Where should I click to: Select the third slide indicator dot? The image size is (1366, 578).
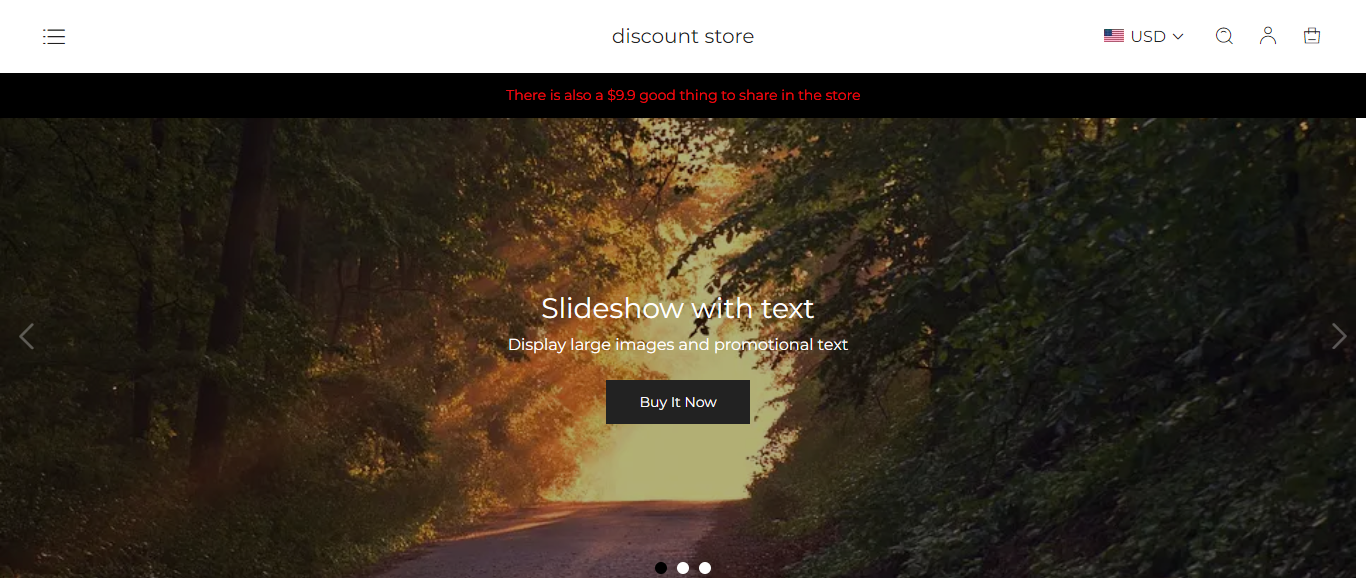(x=705, y=568)
